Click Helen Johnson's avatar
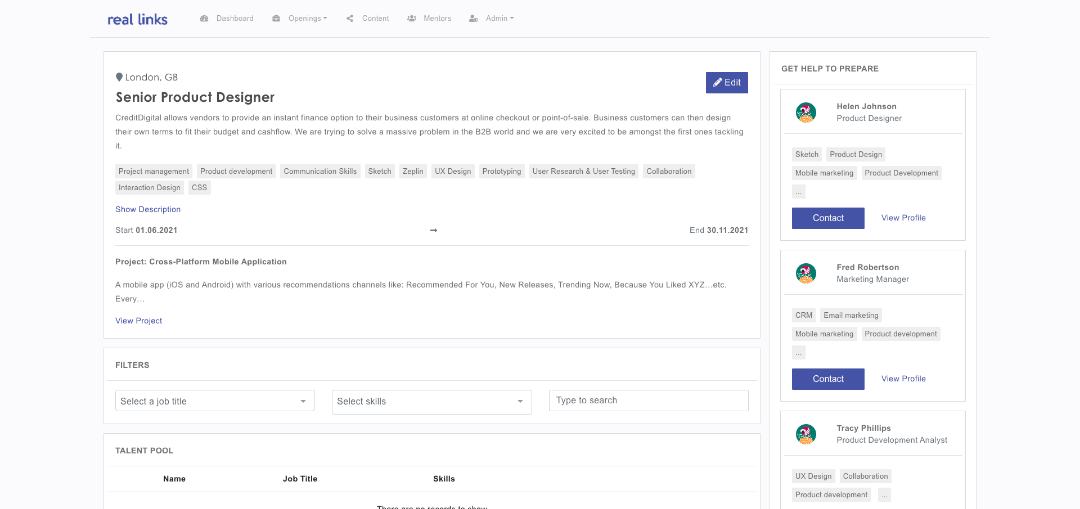1080x509 pixels. (x=806, y=112)
